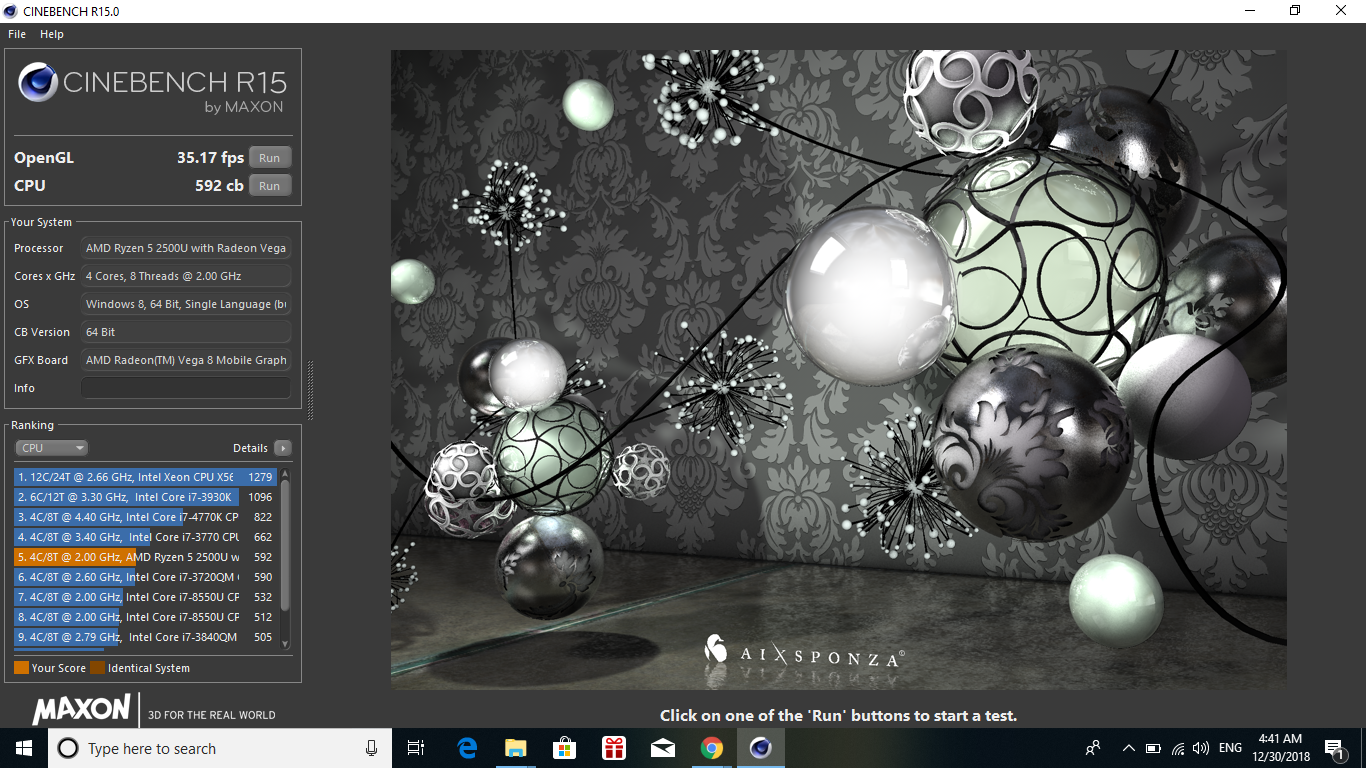Viewport: 1366px width, 768px height.
Task: Click the ENG language indicator
Action: click(x=1230, y=748)
